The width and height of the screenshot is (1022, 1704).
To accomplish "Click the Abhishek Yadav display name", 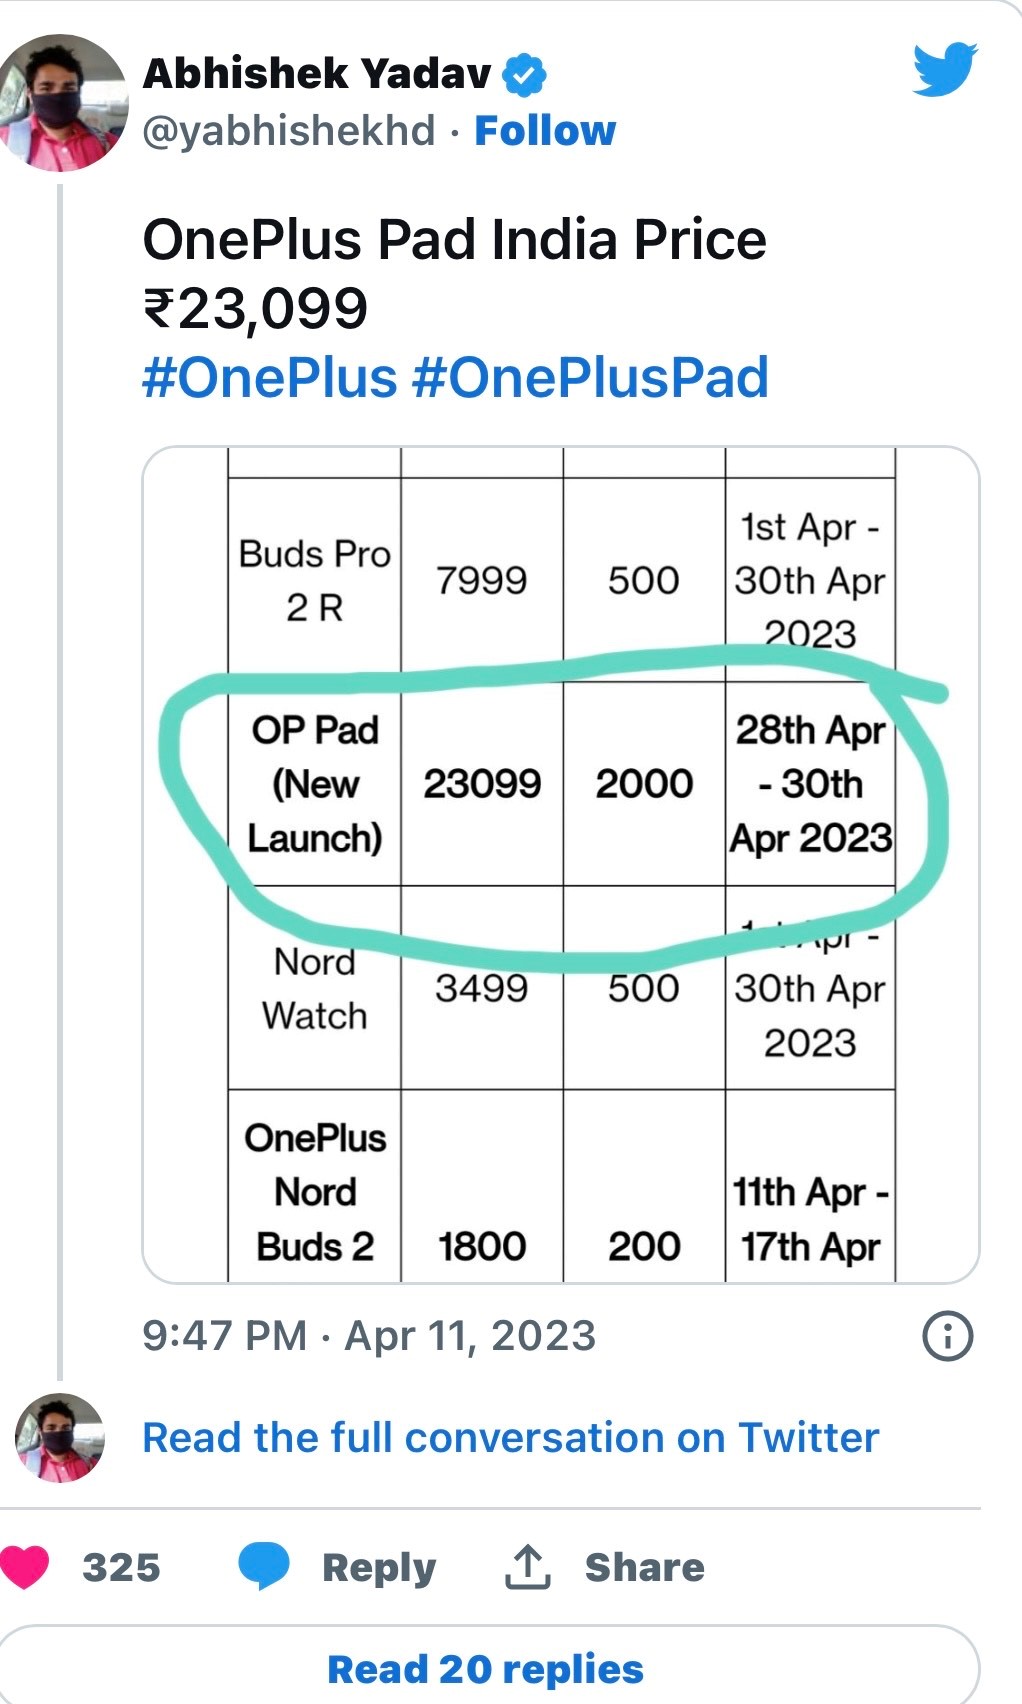I will point(318,74).
